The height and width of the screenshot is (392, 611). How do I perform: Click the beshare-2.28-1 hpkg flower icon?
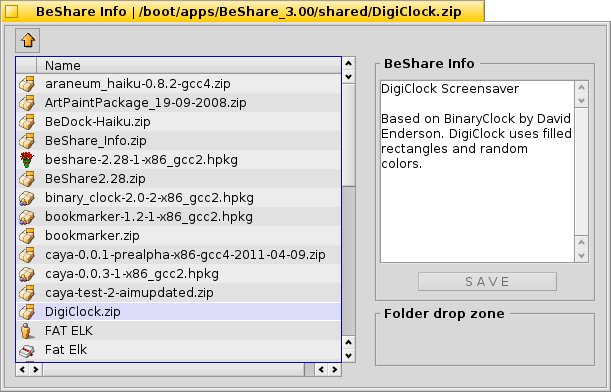[27, 160]
